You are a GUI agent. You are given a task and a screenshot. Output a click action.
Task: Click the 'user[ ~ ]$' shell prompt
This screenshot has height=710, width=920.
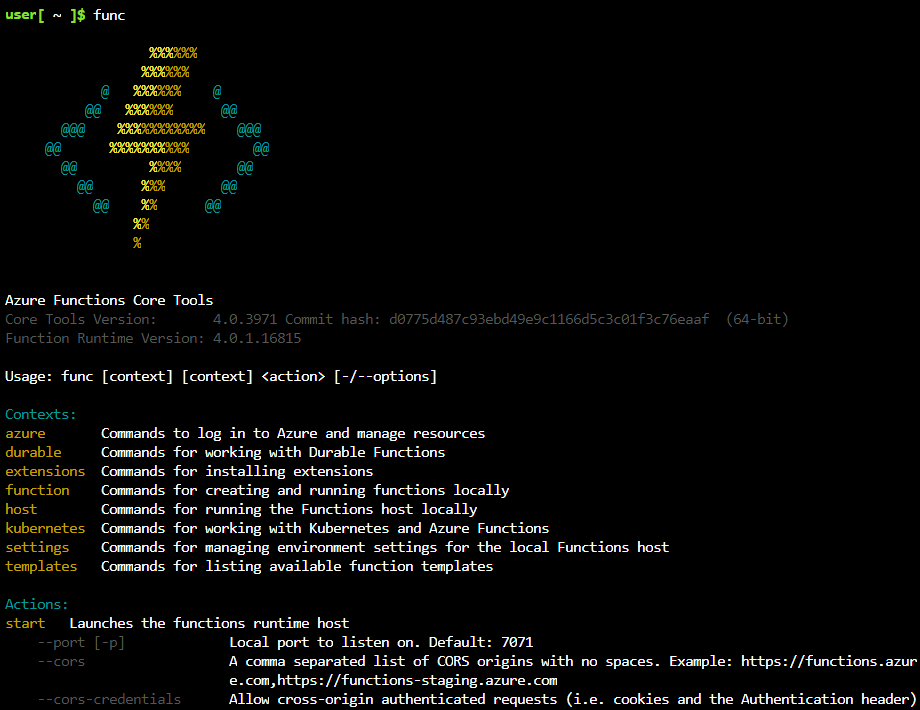click(45, 15)
